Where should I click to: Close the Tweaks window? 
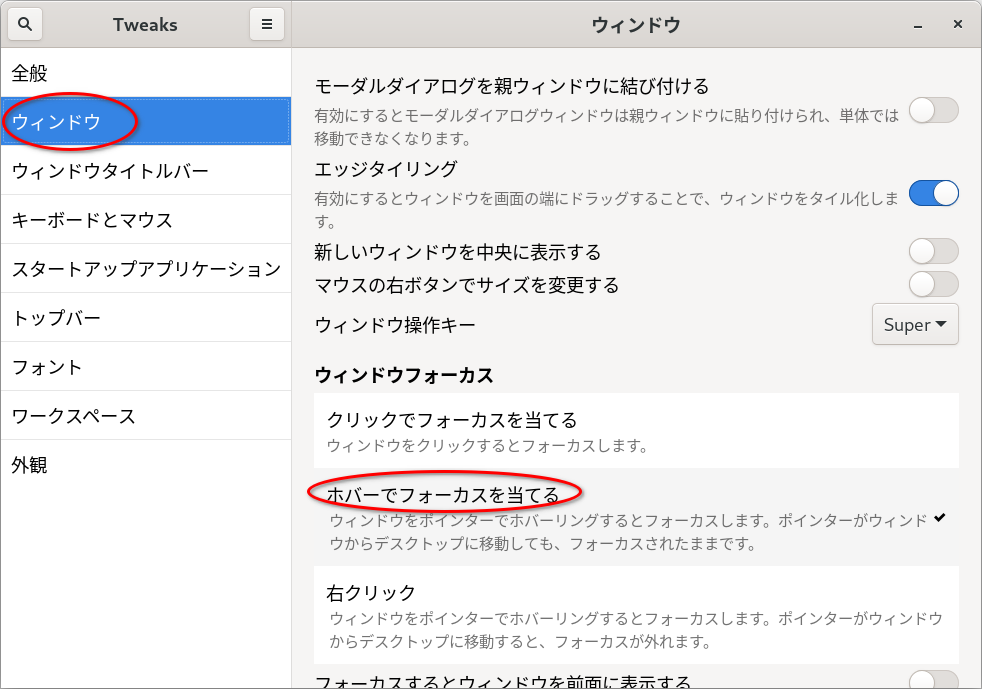pyautogui.click(x=958, y=24)
